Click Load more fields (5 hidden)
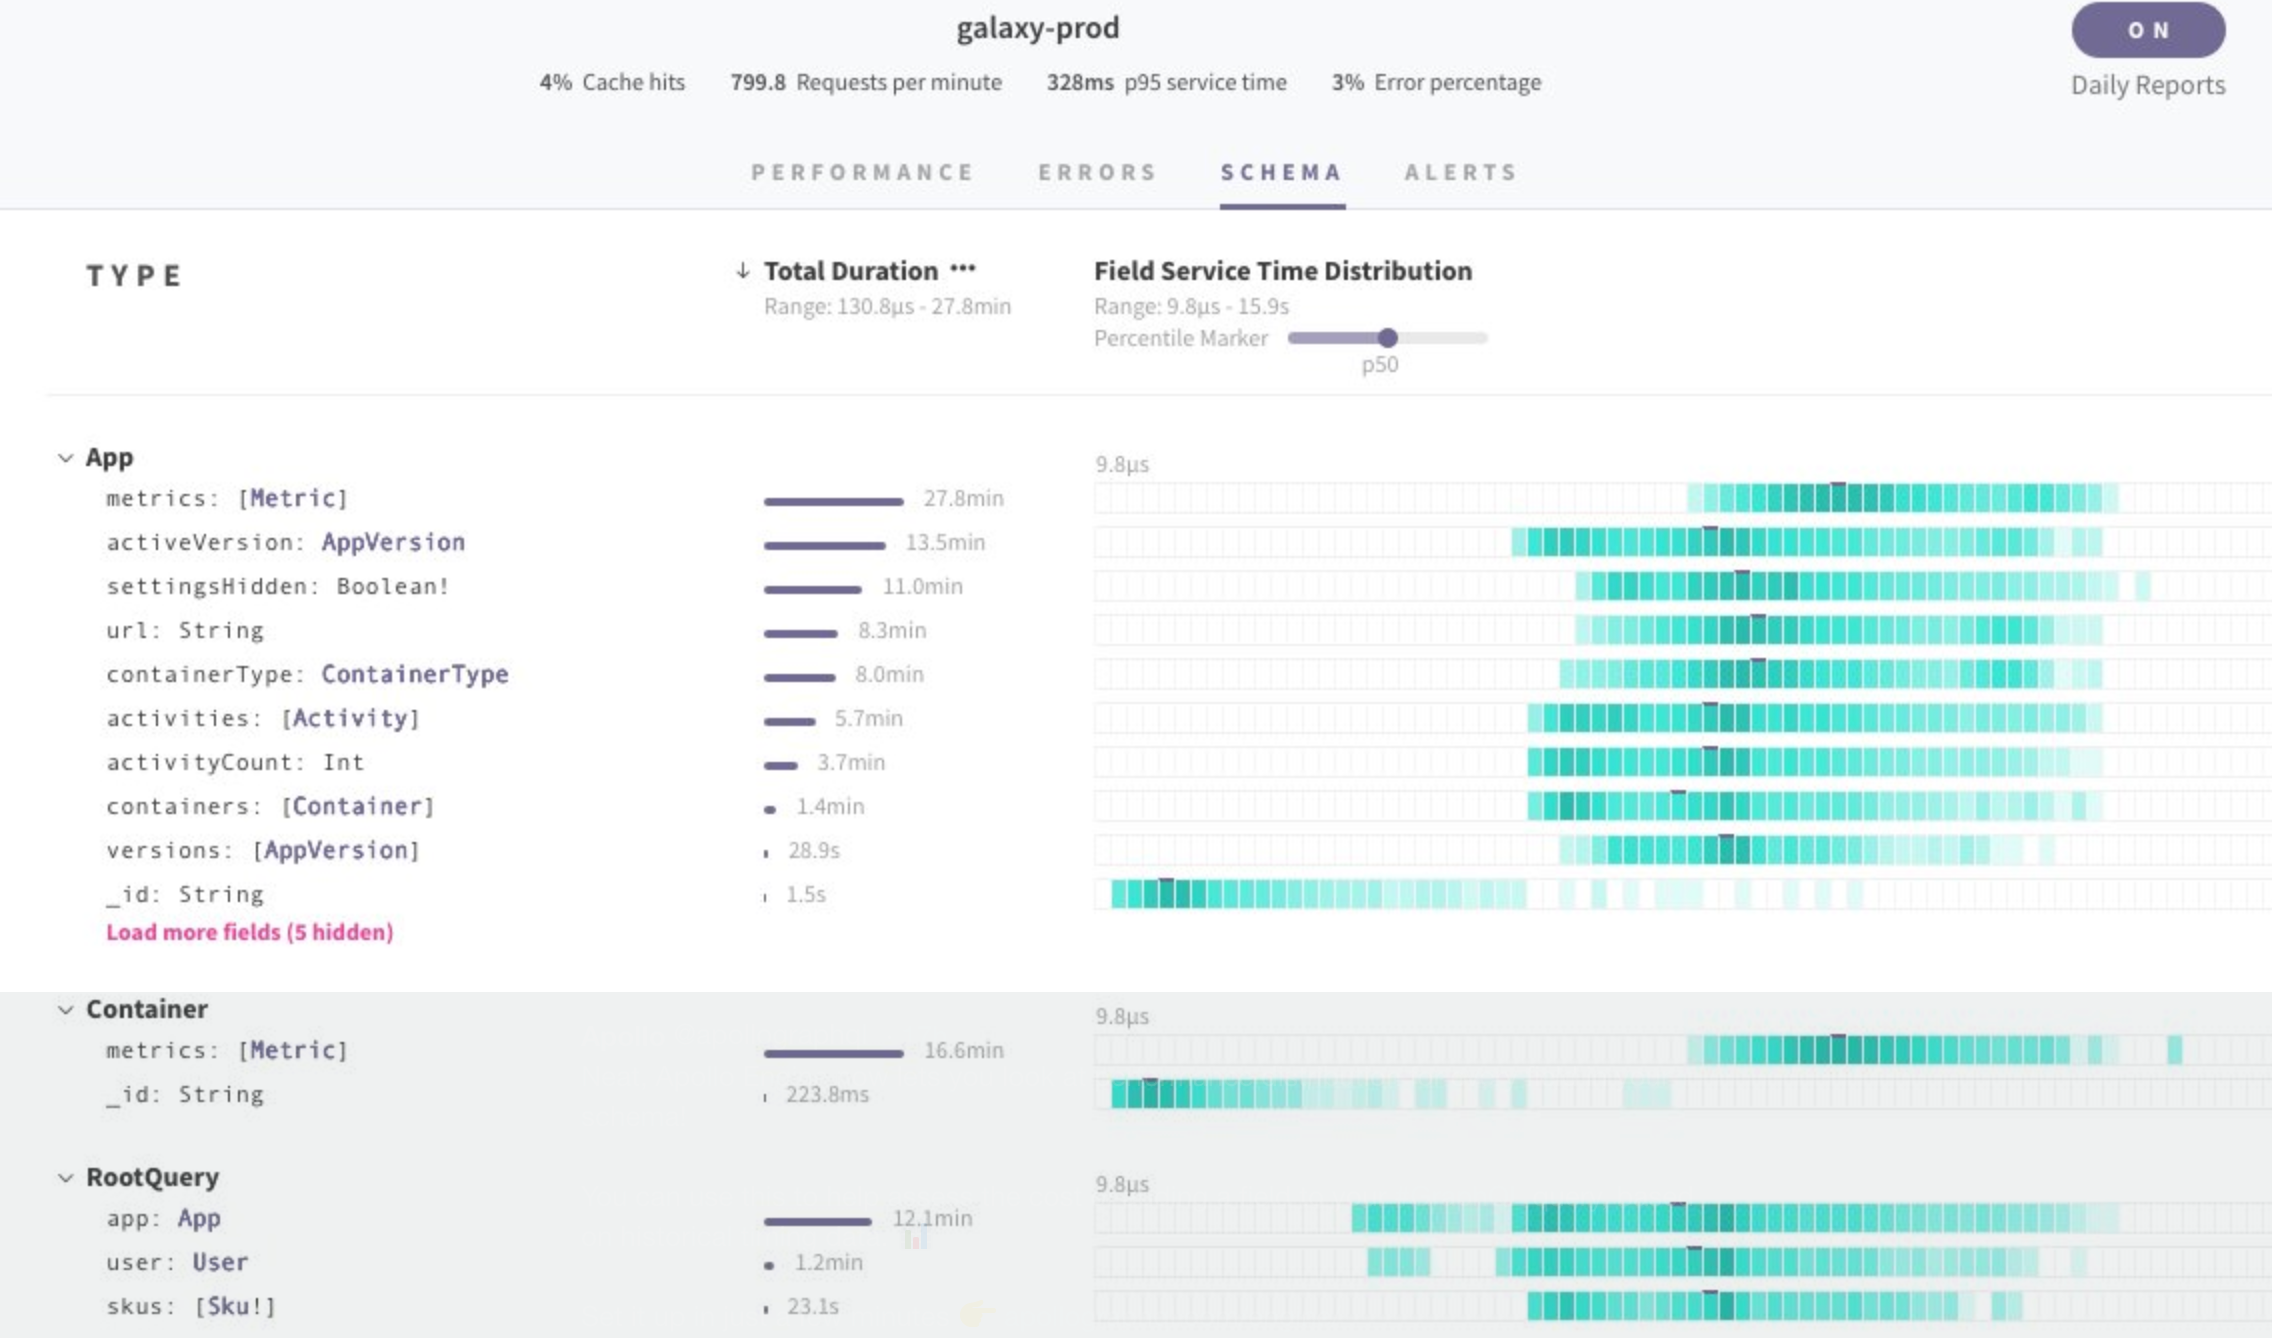 tap(249, 932)
